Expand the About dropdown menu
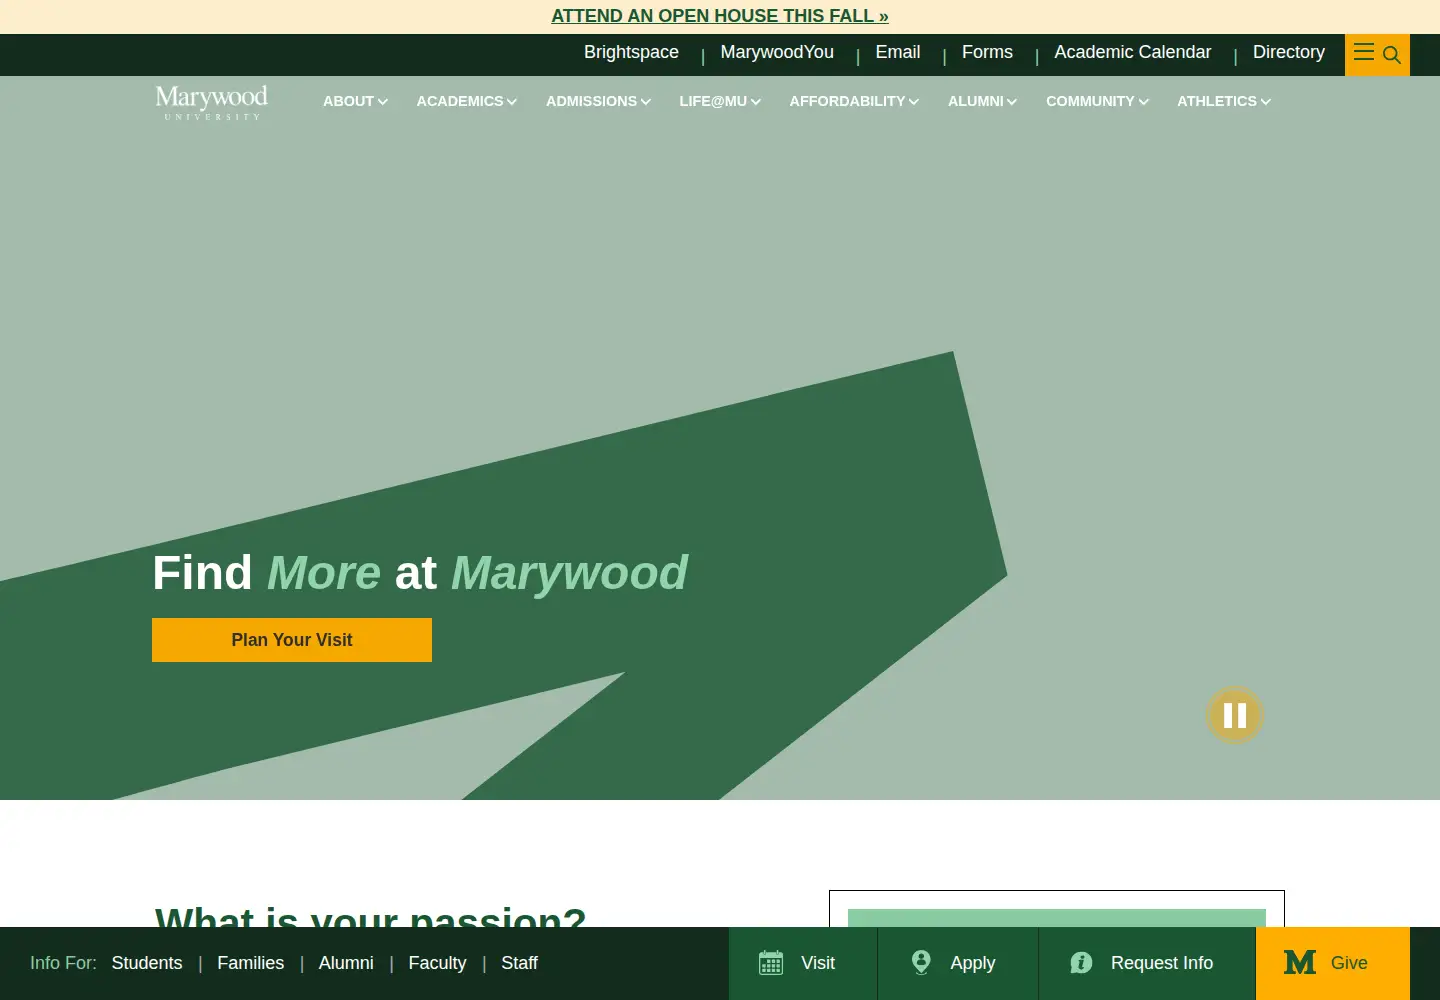This screenshot has width=1440, height=1000. (x=355, y=101)
